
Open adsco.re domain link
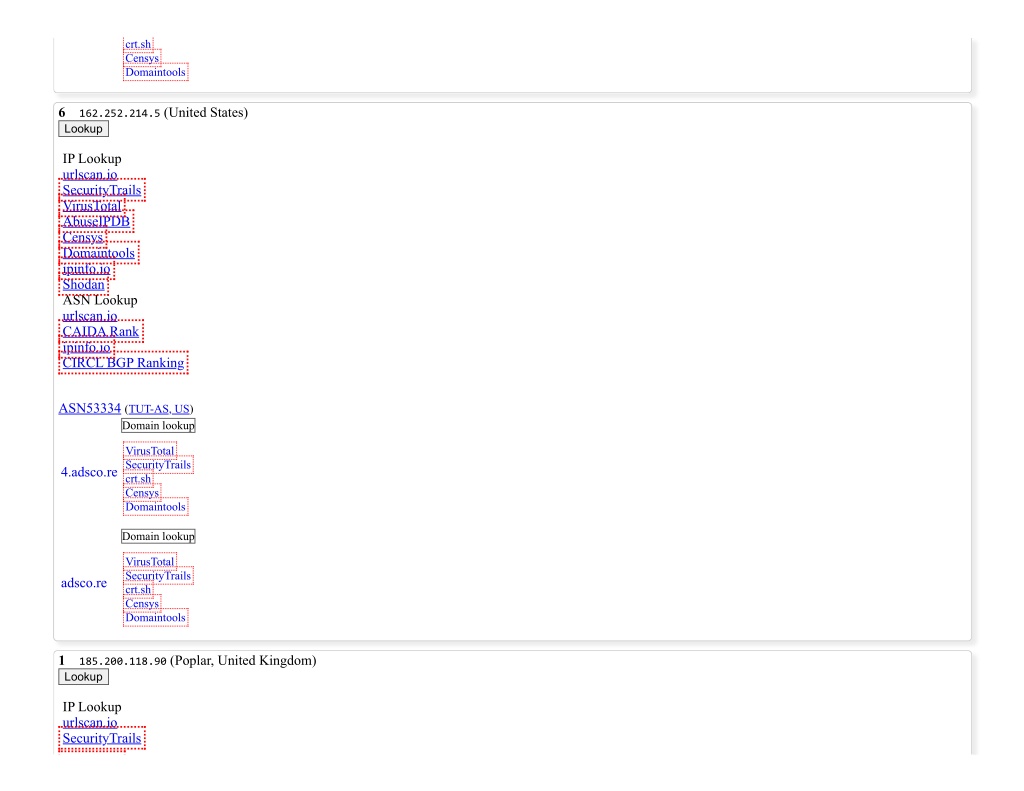pyautogui.click(x=84, y=583)
